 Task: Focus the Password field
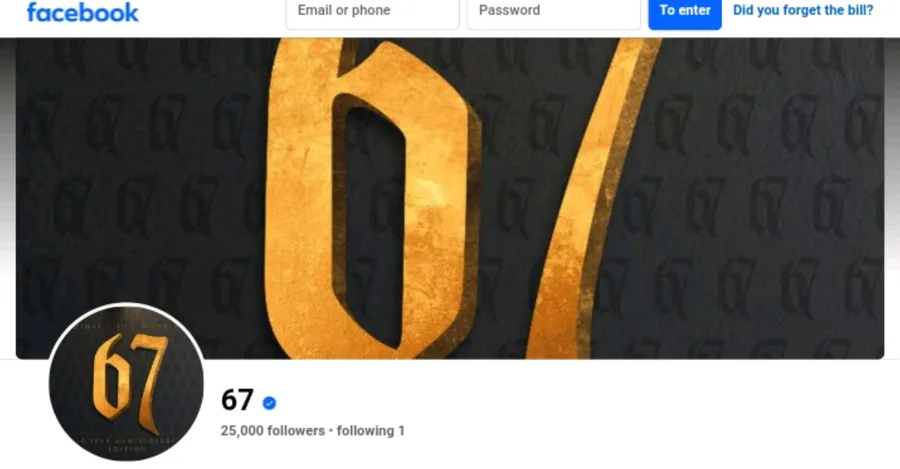(554, 11)
